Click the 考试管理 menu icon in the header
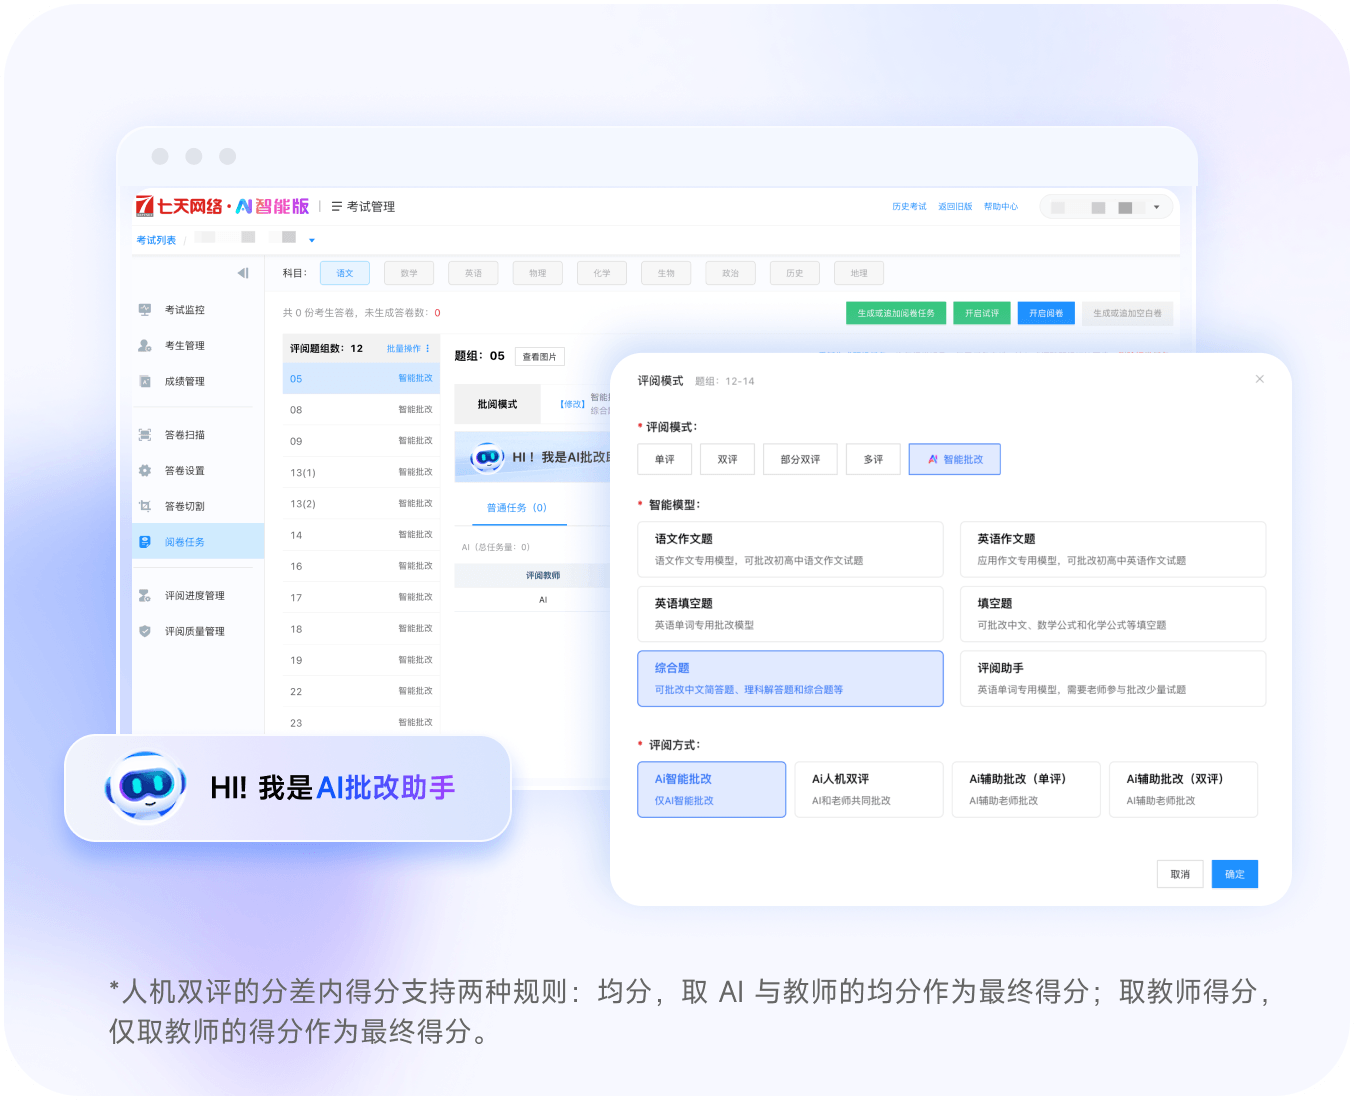The width and height of the screenshot is (1354, 1100). 337,207
